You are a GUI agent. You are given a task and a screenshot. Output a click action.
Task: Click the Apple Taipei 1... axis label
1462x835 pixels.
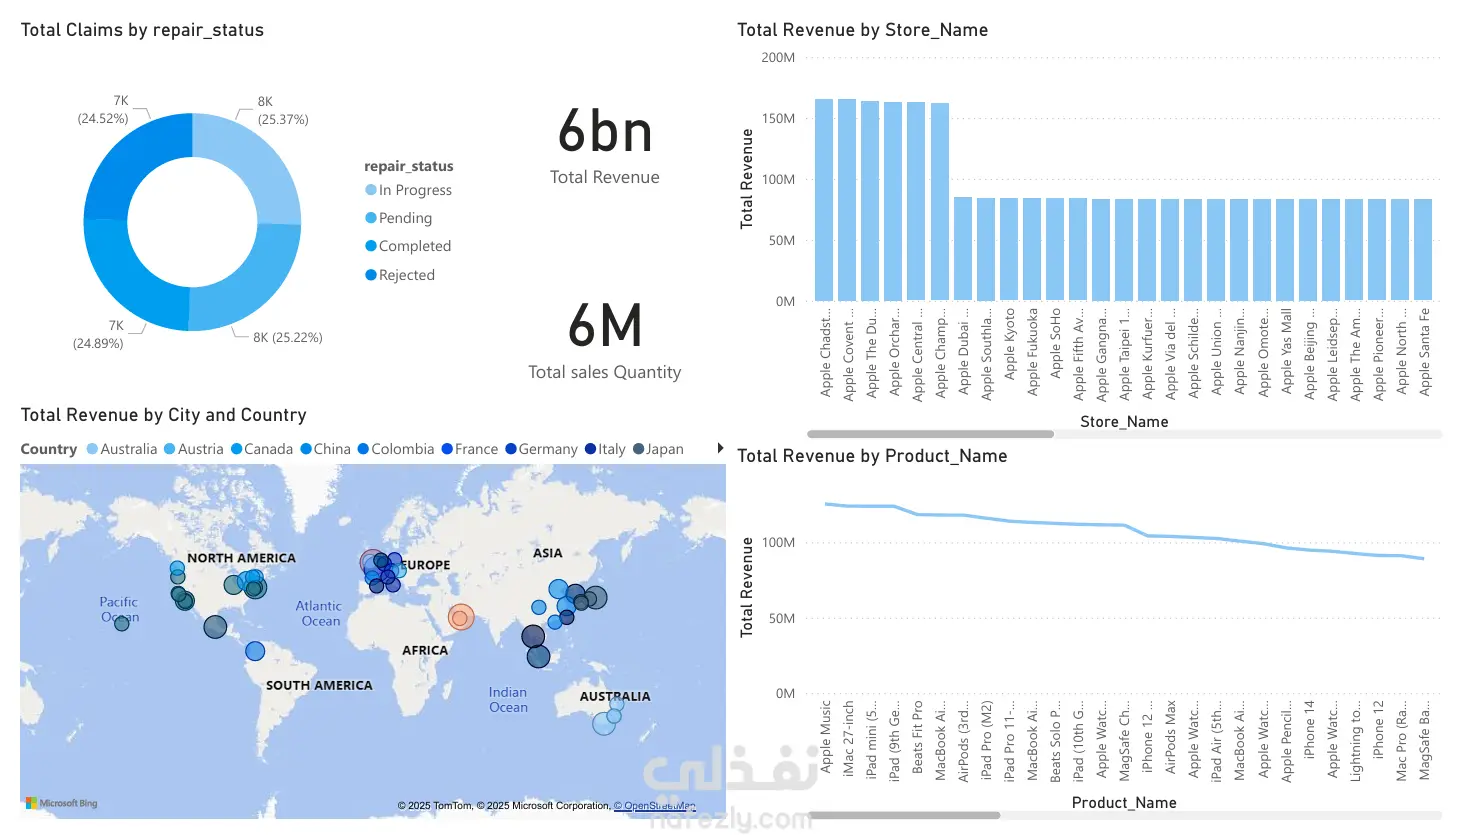[x=1125, y=354]
